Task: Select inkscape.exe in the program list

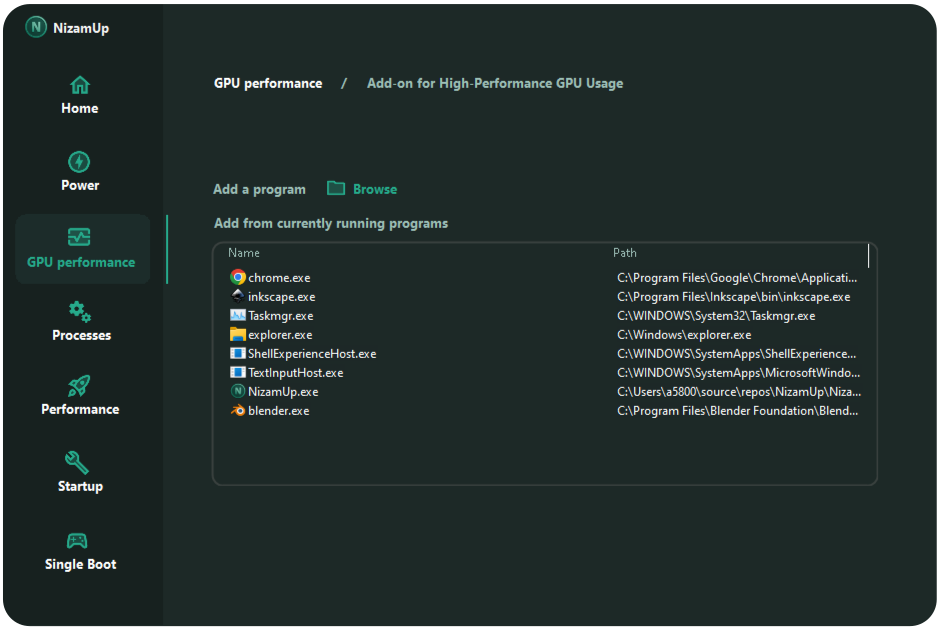Action: pyautogui.click(x=281, y=297)
